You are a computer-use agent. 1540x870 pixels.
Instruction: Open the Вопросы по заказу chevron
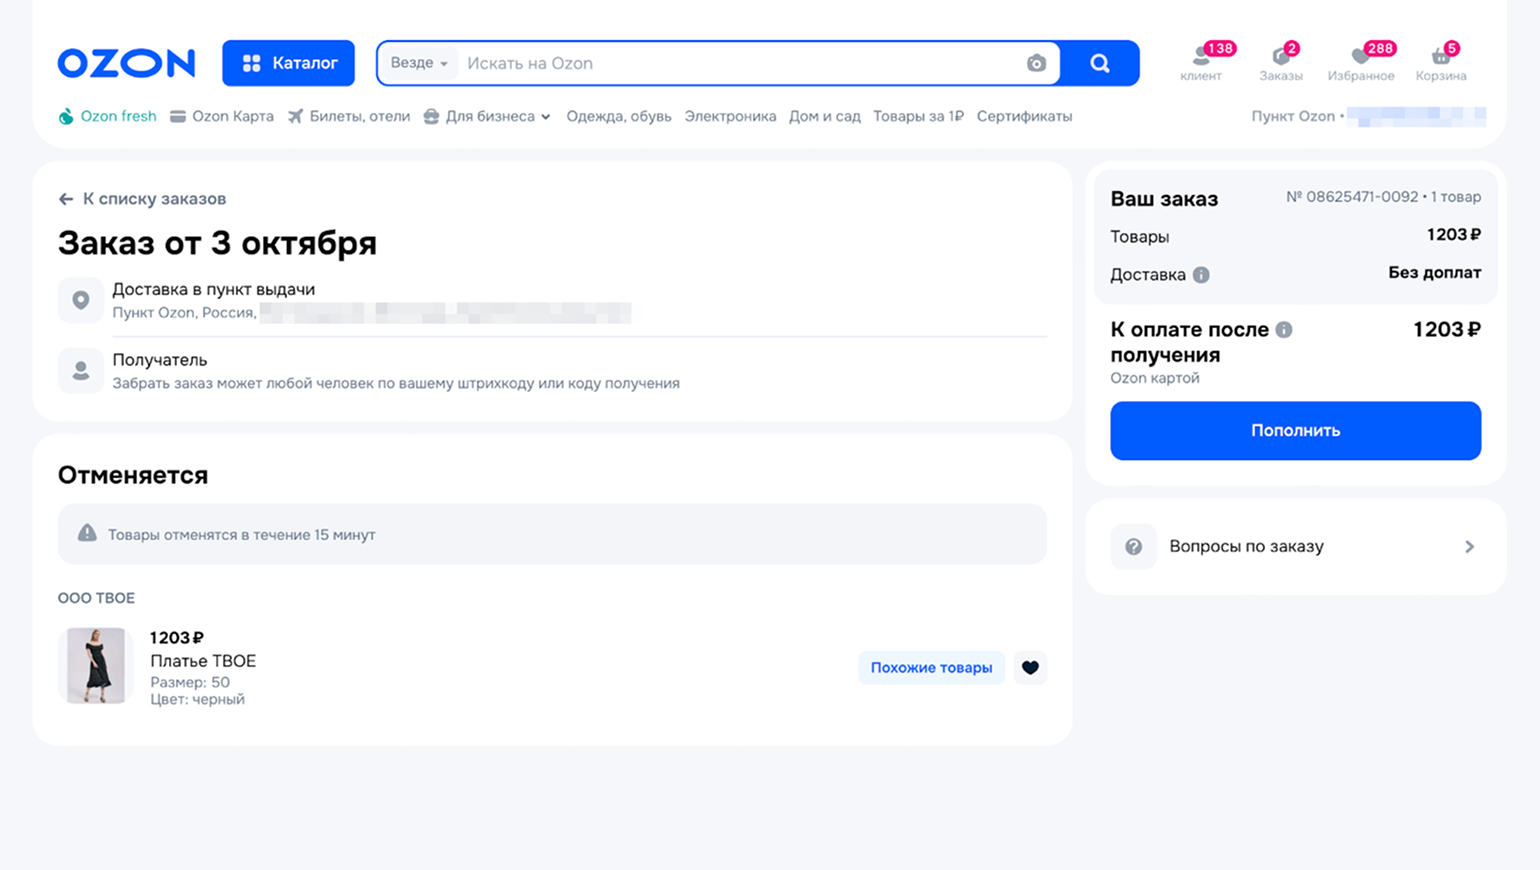[1469, 547]
